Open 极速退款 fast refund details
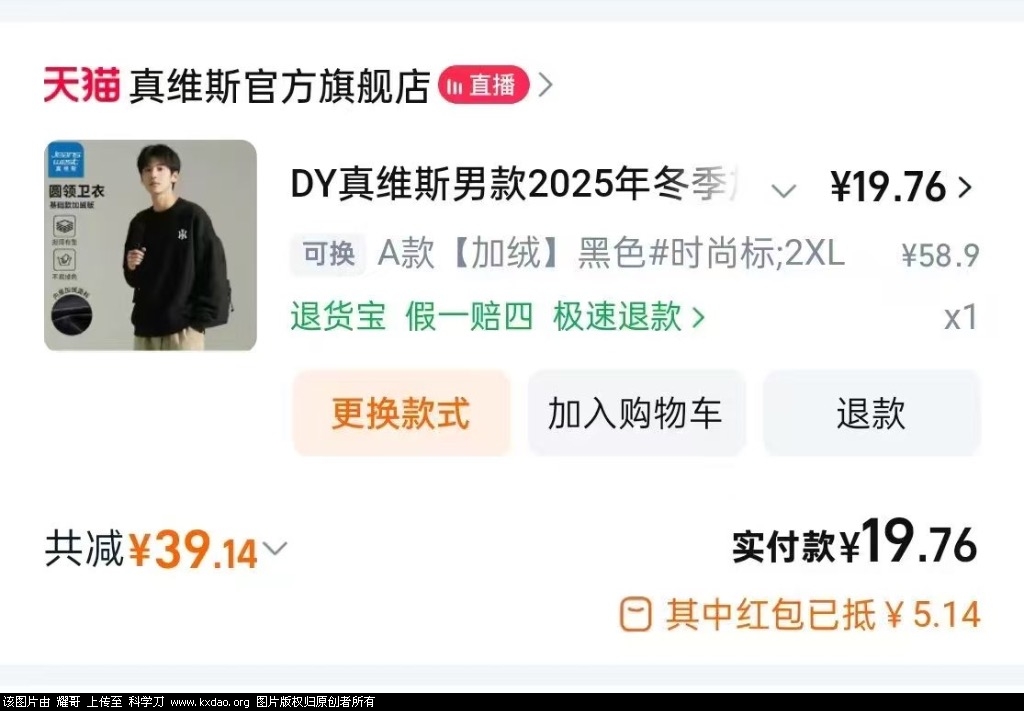Screen dimensions: 1024x711 pos(617,317)
